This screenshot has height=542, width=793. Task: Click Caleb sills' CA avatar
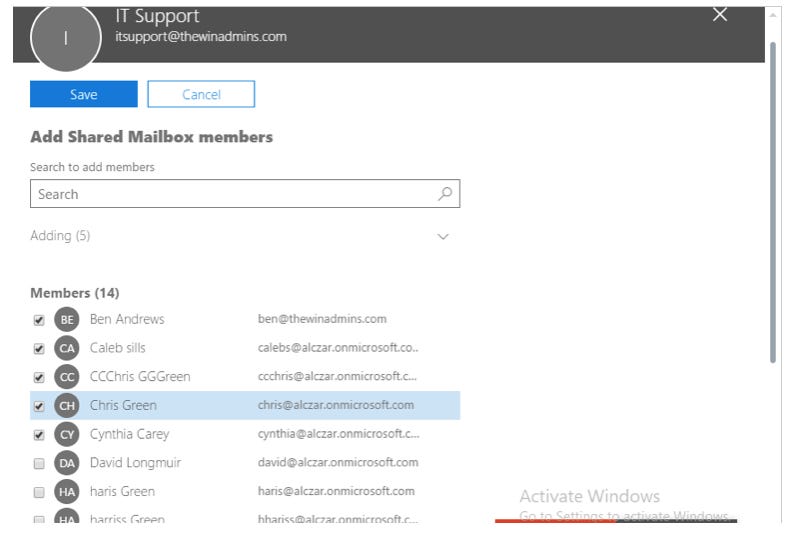(x=67, y=348)
